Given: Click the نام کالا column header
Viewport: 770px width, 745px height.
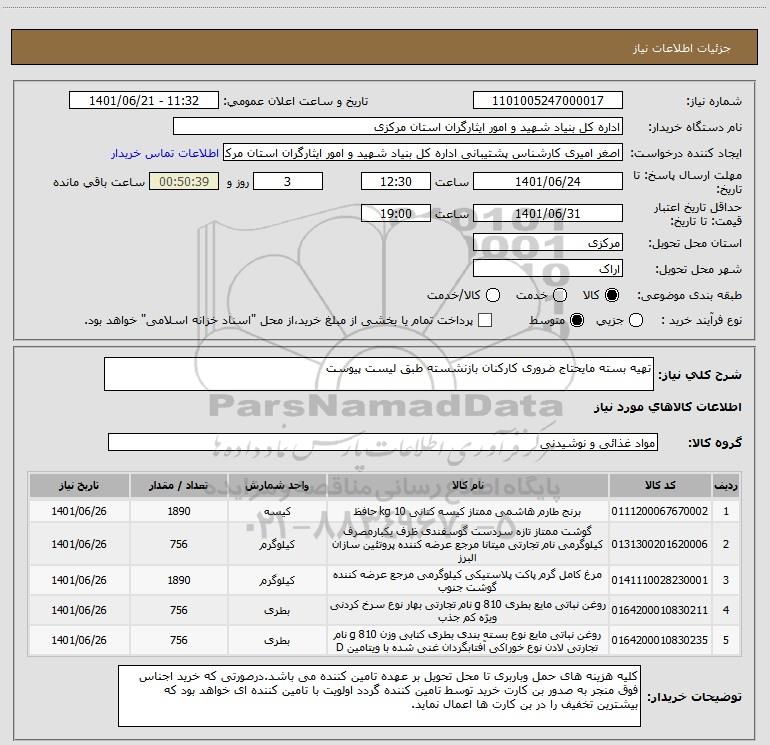Looking at the screenshot, I should click(468, 486).
